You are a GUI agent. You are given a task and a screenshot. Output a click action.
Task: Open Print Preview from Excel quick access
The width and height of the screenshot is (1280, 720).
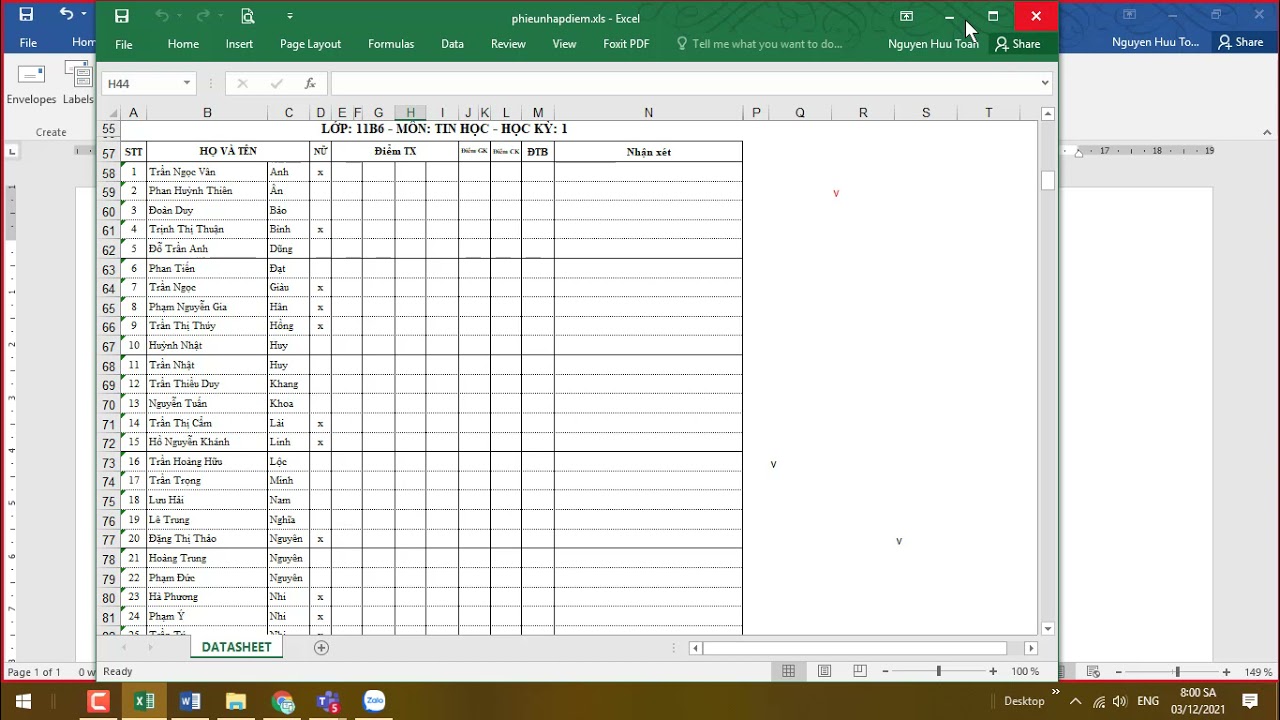pyautogui.click(x=247, y=16)
